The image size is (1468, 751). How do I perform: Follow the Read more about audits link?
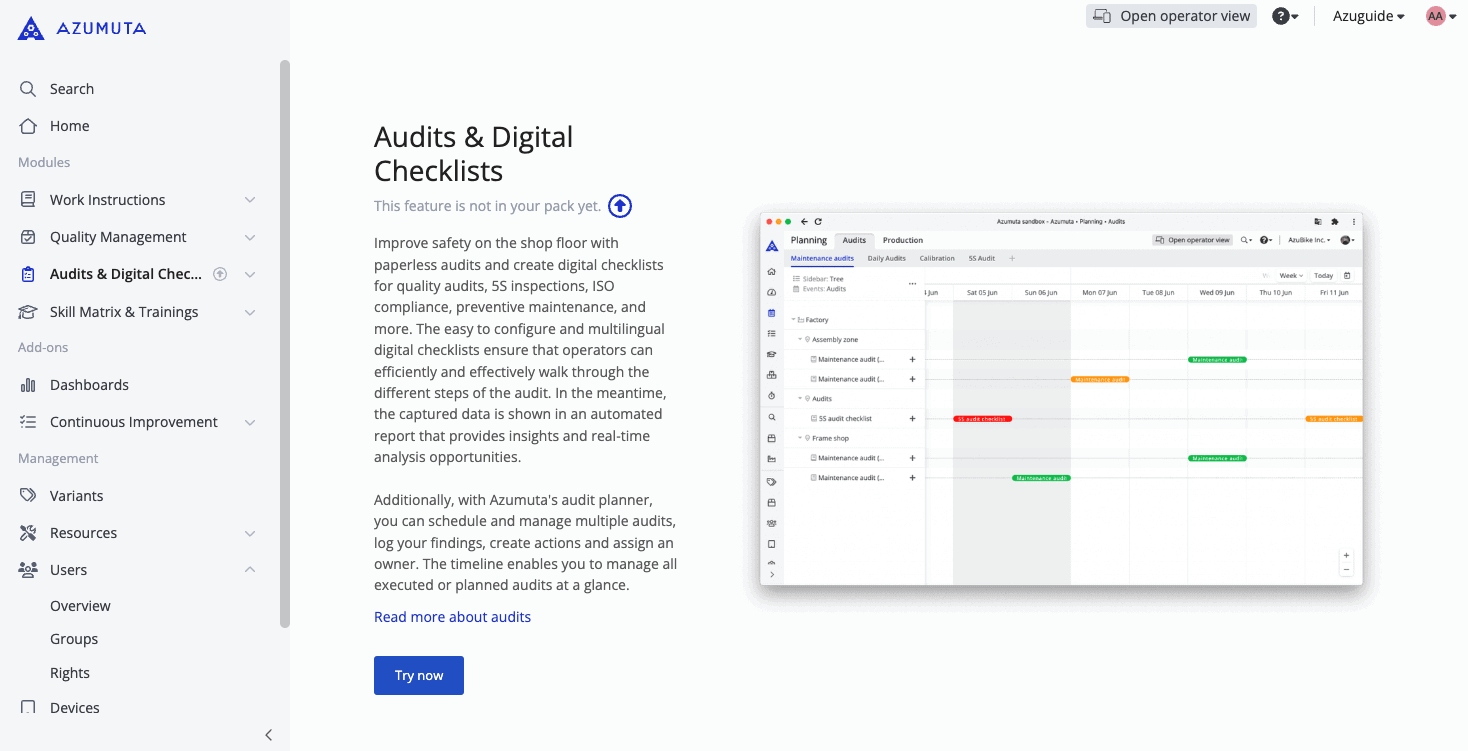pyautogui.click(x=452, y=617)
